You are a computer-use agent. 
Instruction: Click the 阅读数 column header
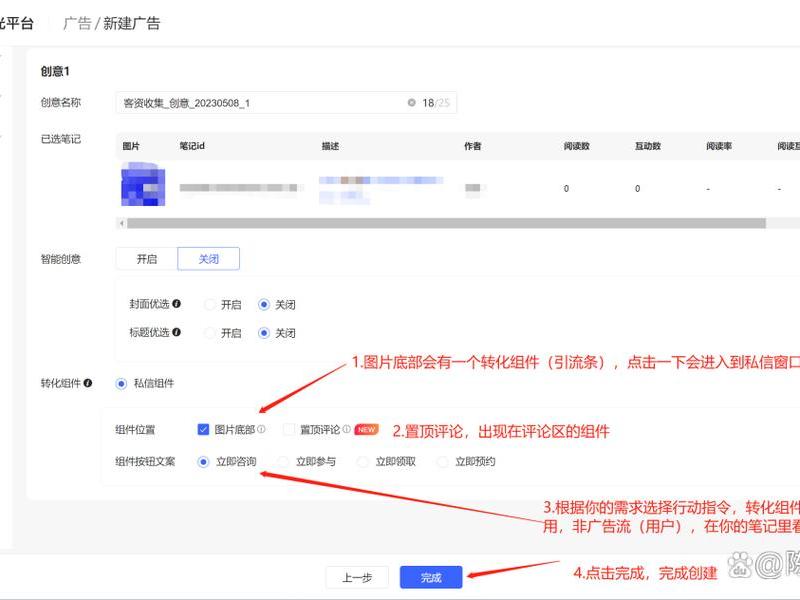577,146
